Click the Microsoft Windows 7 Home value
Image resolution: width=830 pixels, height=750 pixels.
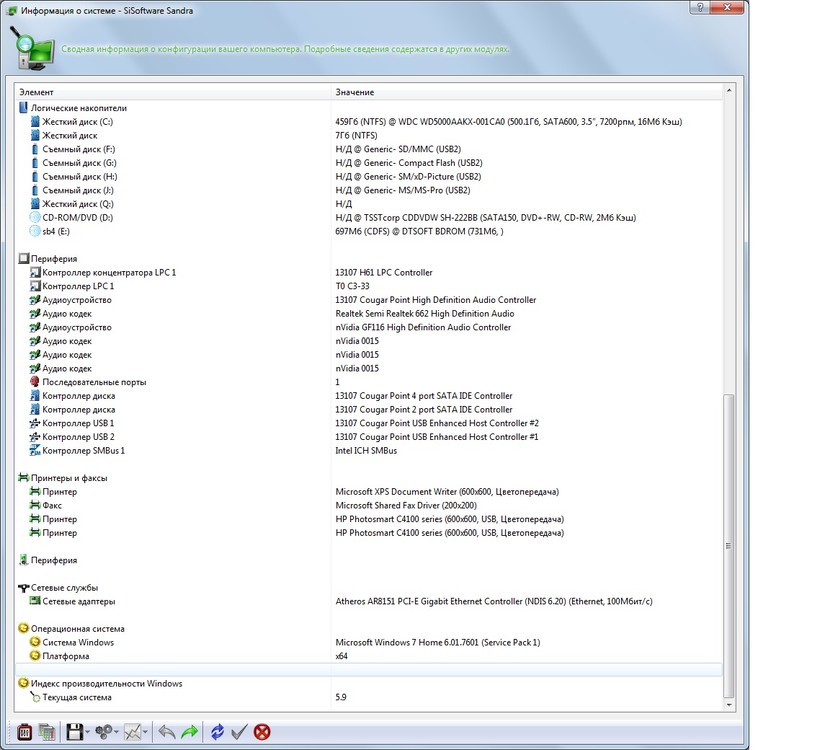point(438,643)
